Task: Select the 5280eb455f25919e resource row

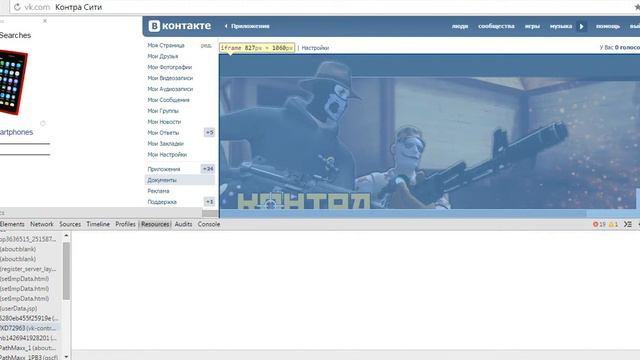Action: tap(31, 318)
